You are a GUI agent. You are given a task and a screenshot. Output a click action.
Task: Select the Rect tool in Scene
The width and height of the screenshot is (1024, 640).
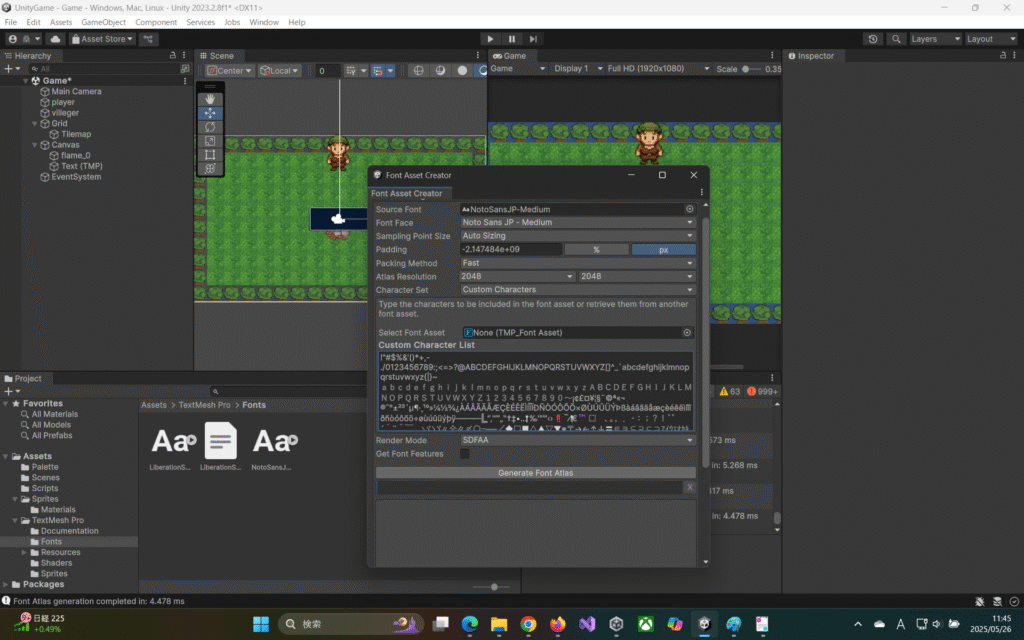[210, 155]
